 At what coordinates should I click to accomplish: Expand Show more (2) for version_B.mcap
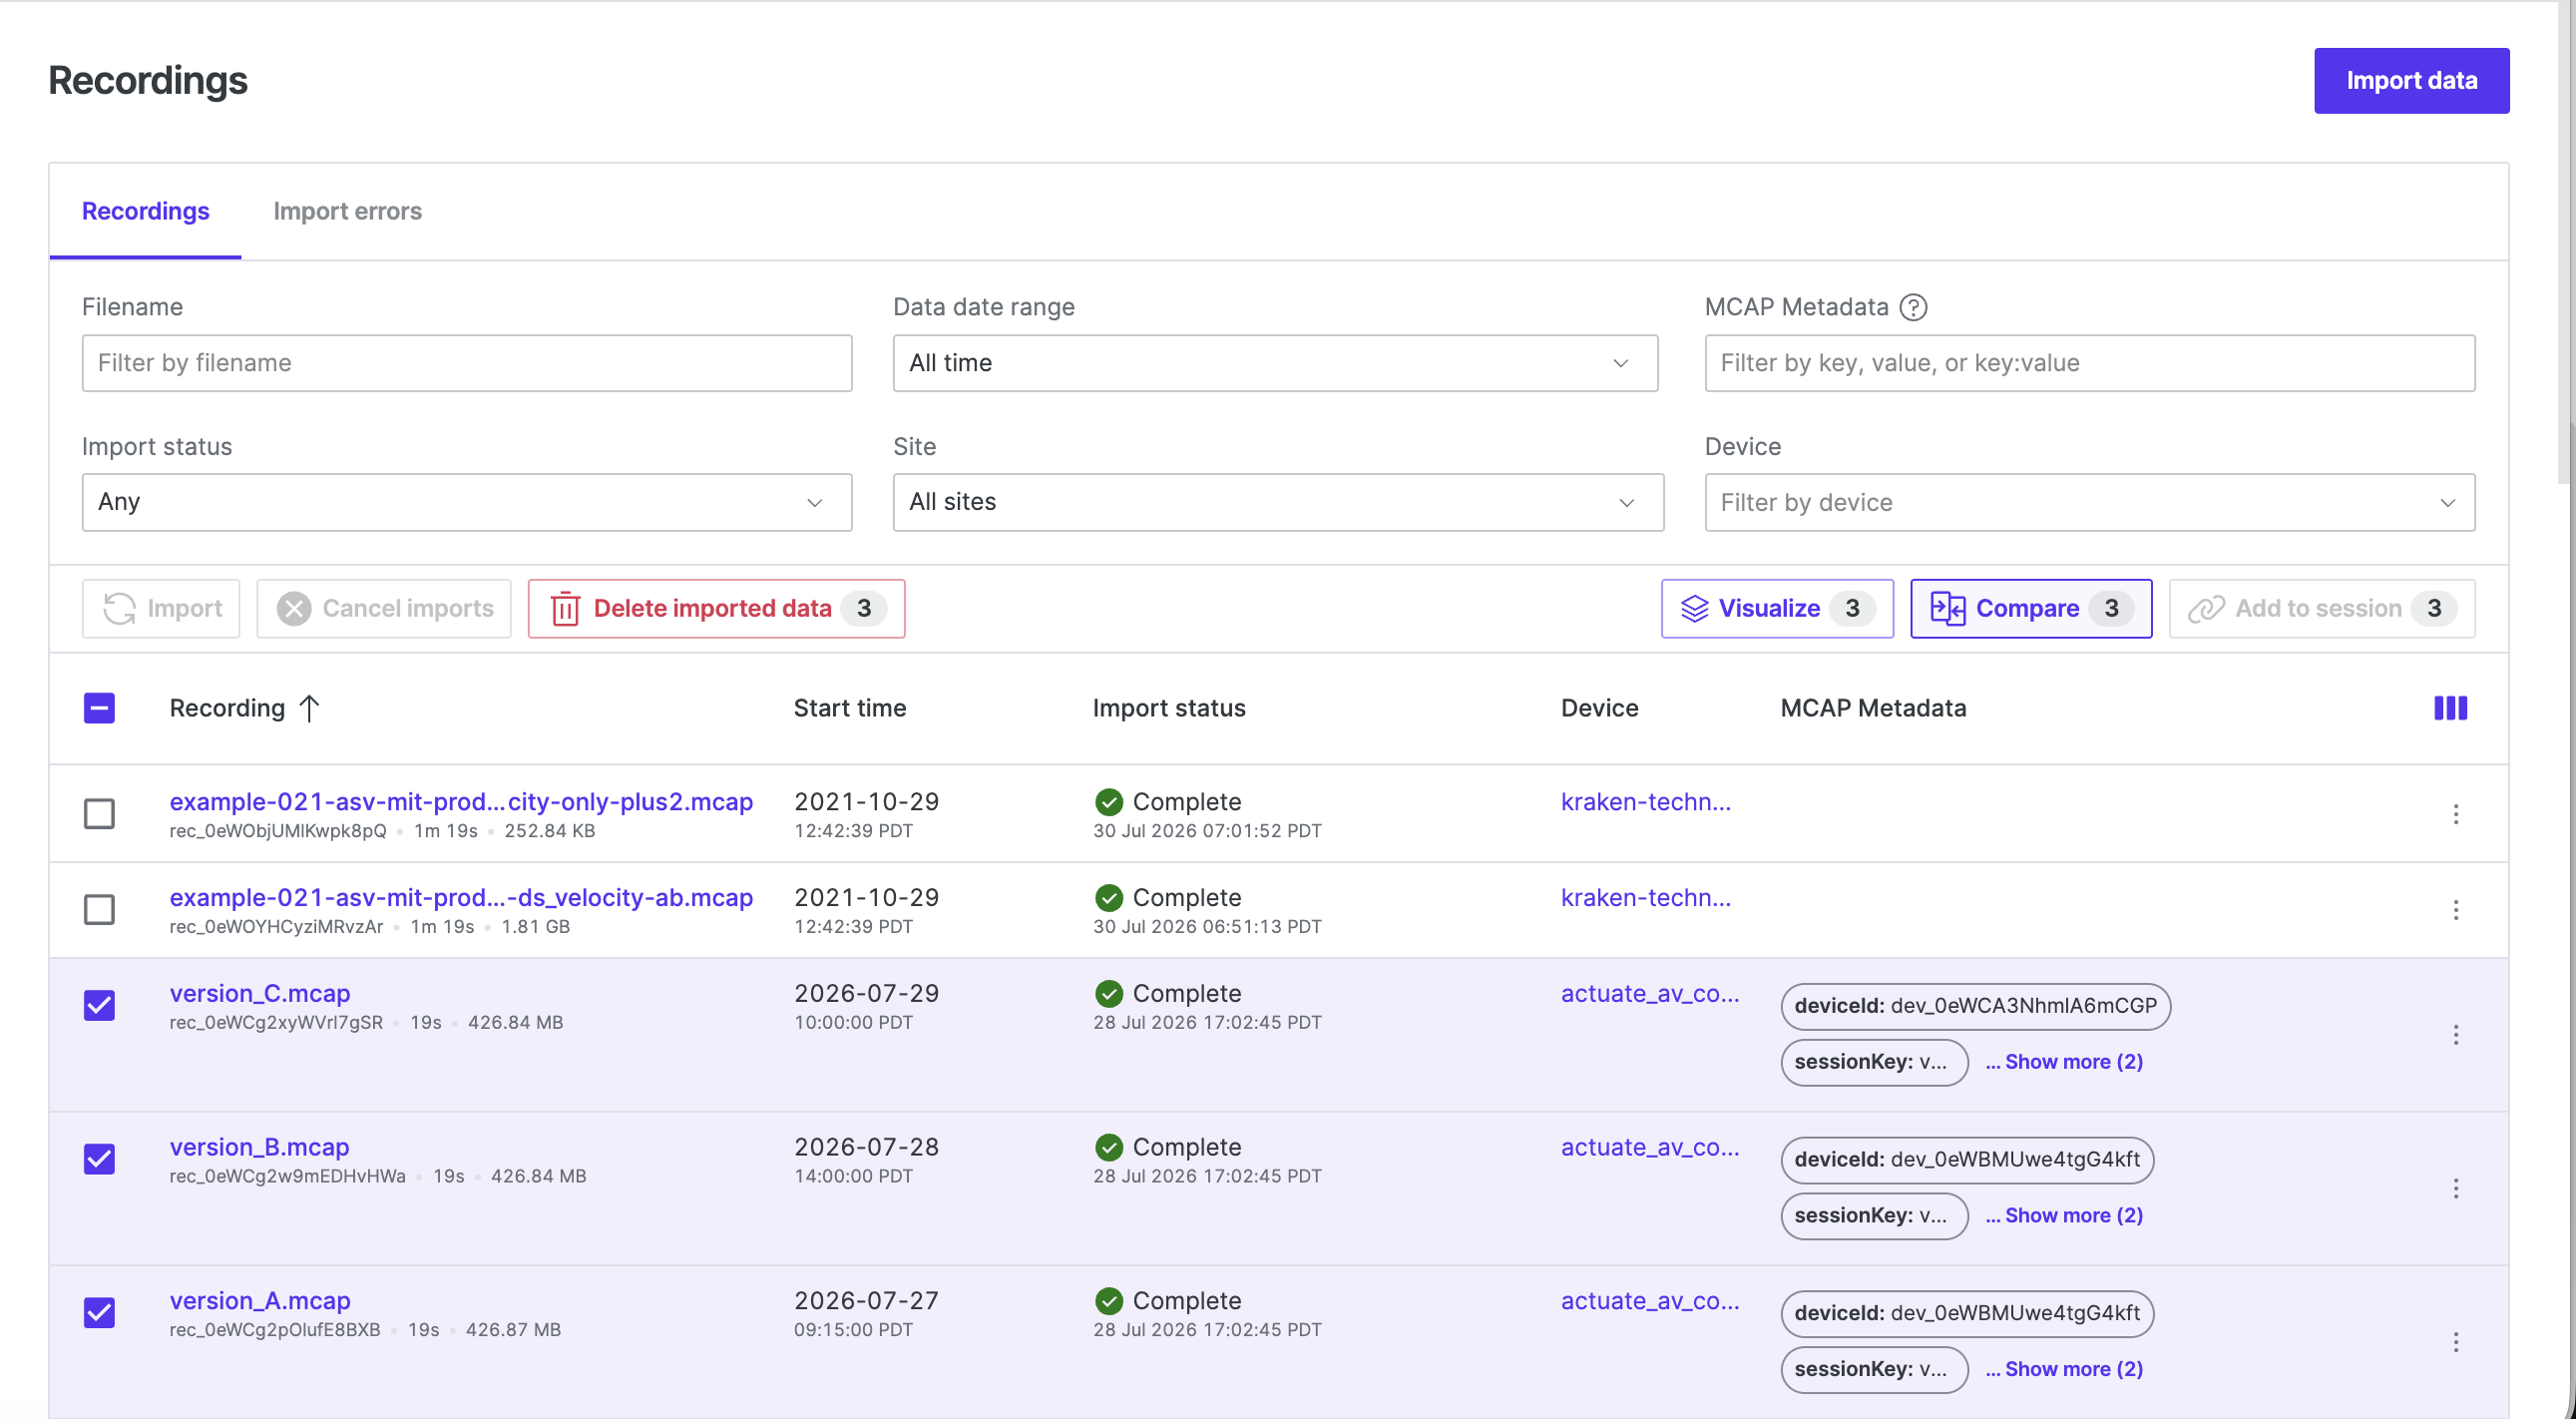tap(2065, 1216)
